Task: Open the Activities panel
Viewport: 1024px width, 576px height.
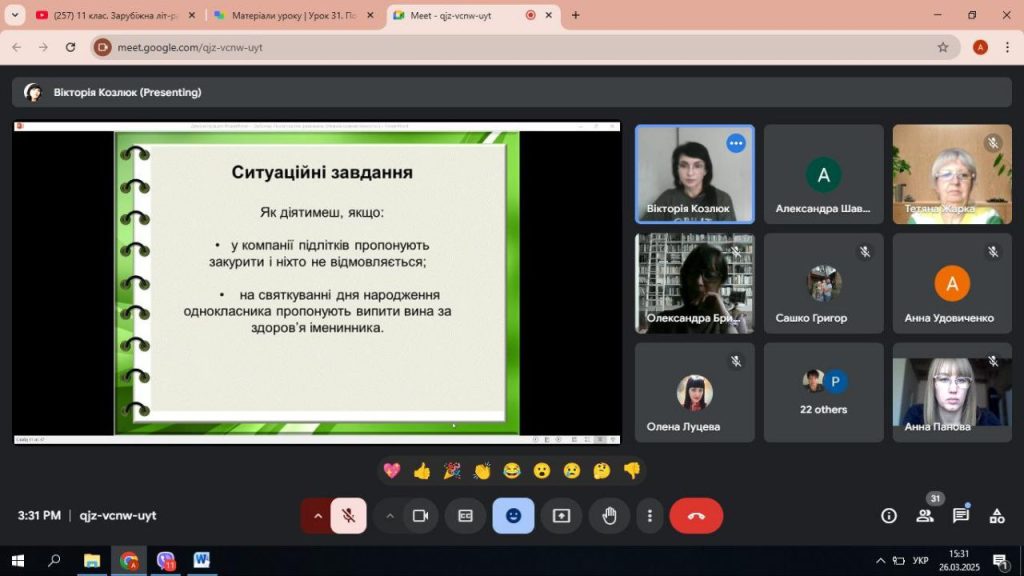Action: 996,516
